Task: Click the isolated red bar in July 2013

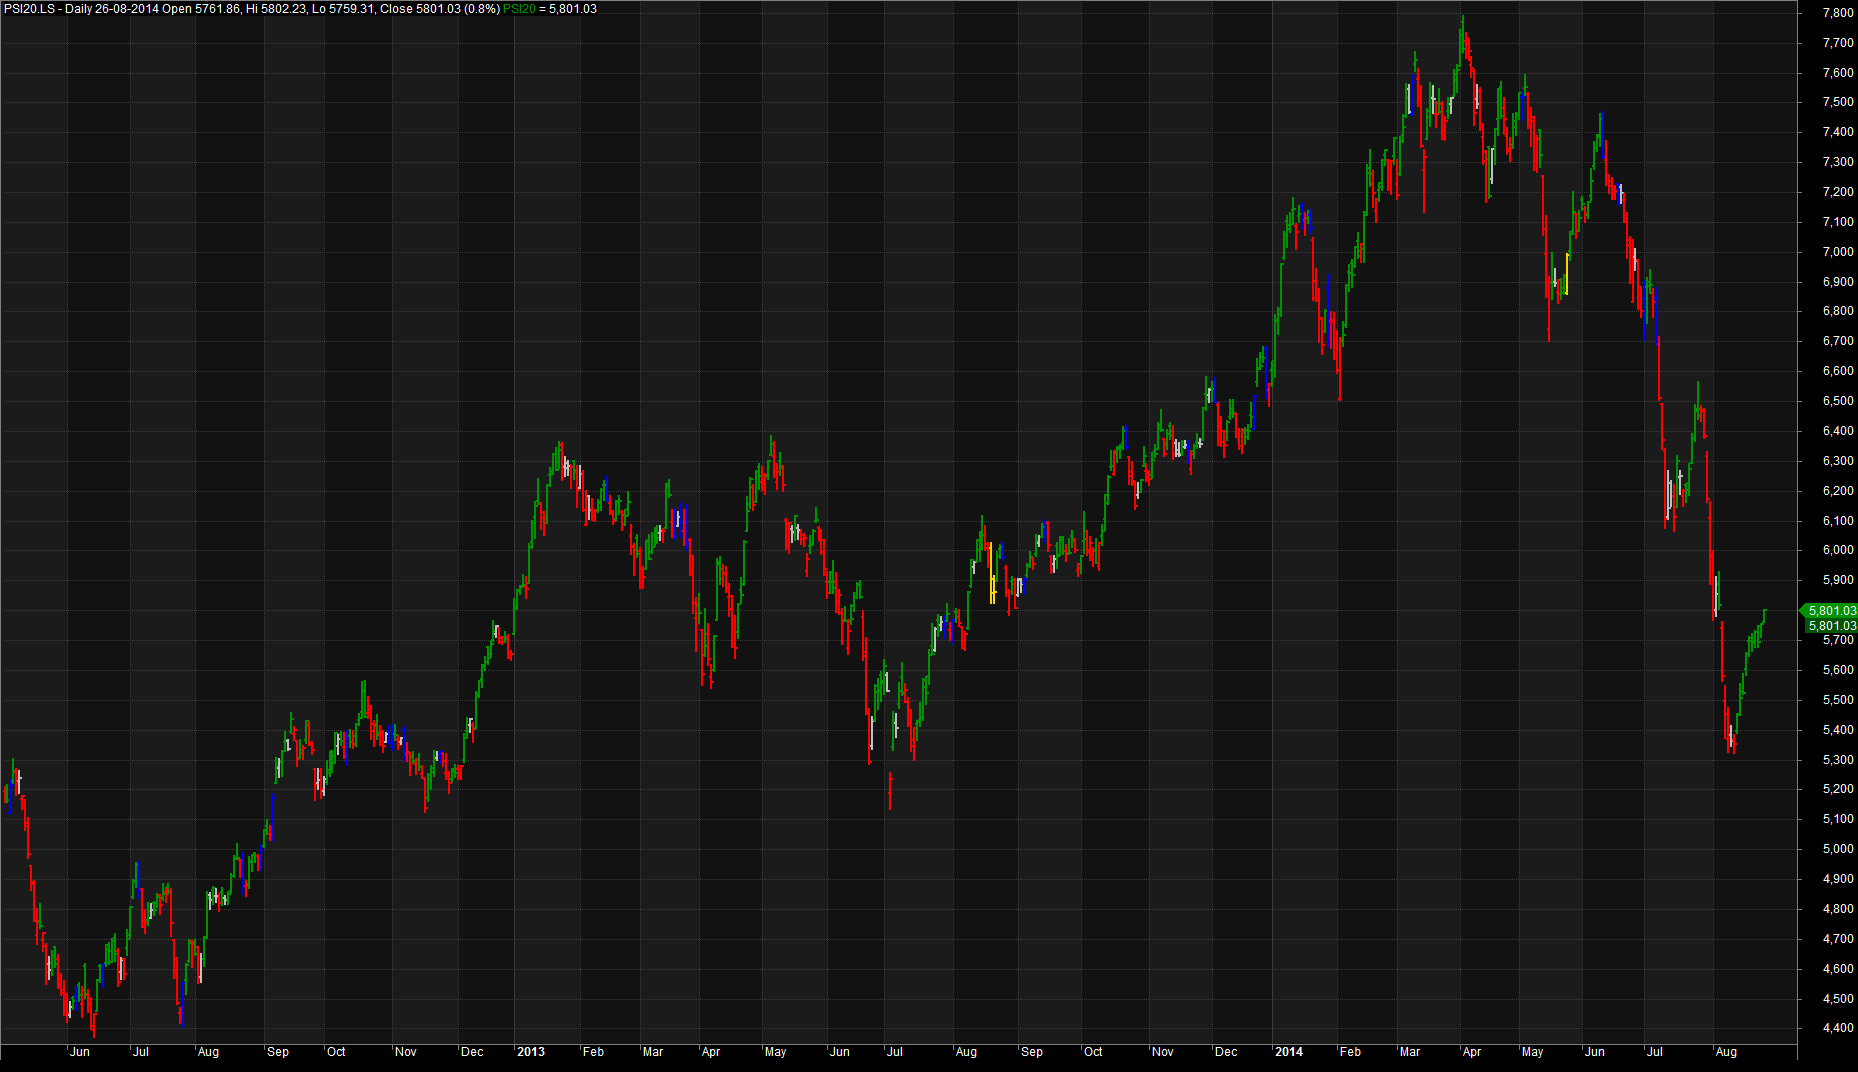Action: coord(889,790)
